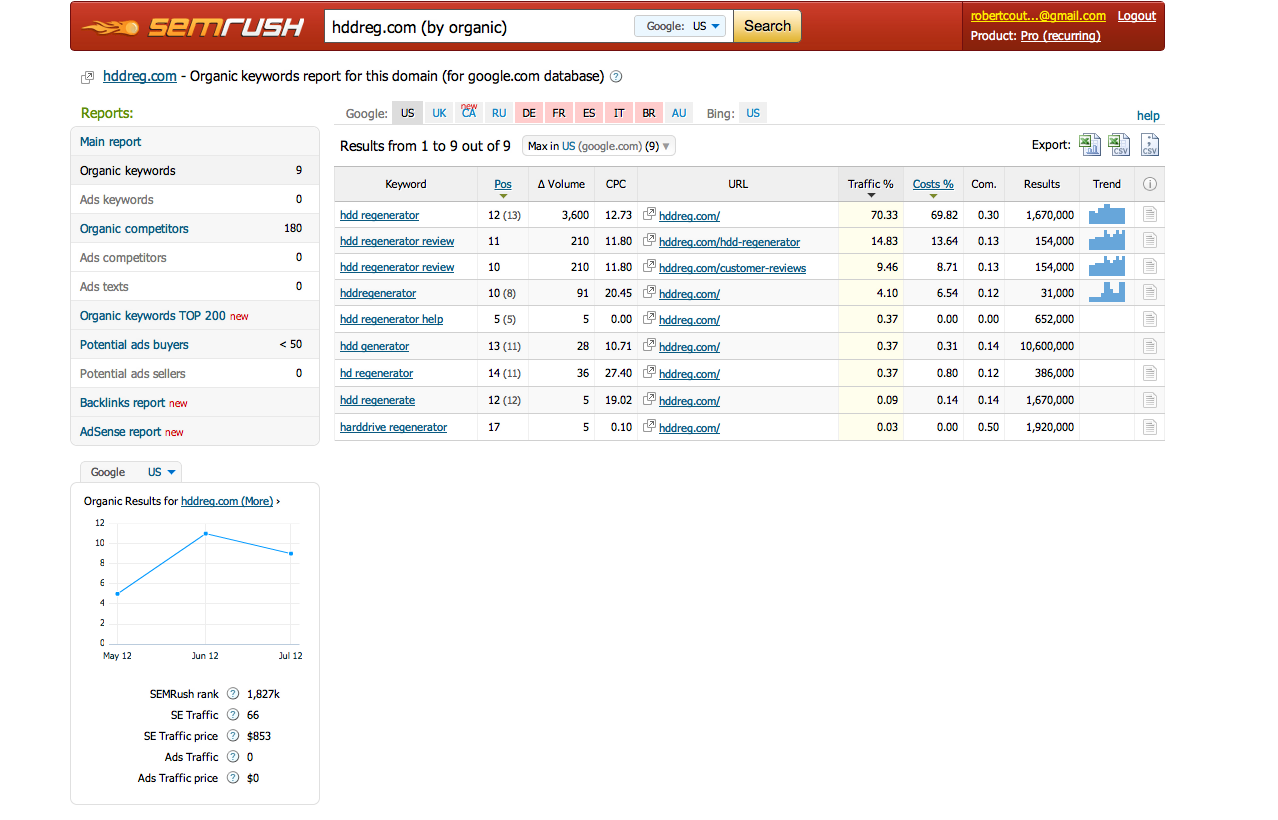
Task: Click the external link icon next to hddreg.com/customer-reviews
Action: tap(650, 267)
